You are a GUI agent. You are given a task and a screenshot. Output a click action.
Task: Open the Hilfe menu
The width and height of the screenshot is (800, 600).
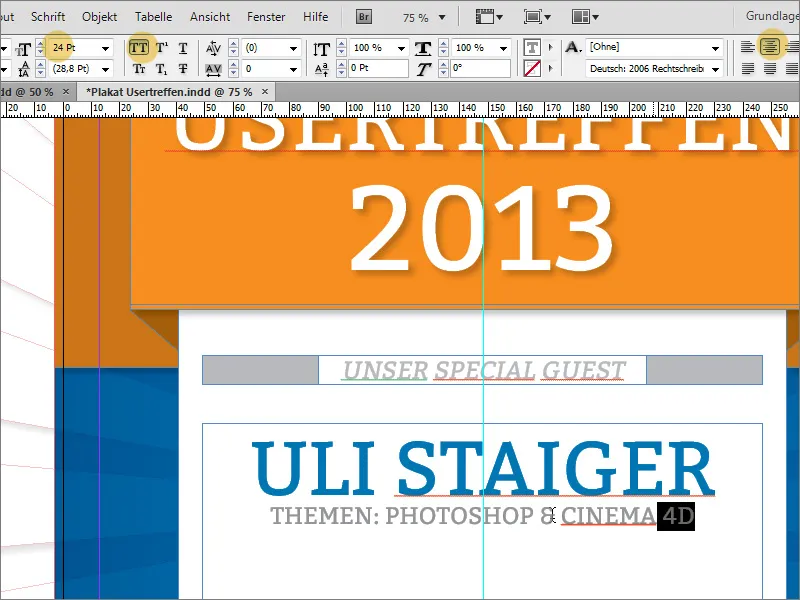[315, 17]
